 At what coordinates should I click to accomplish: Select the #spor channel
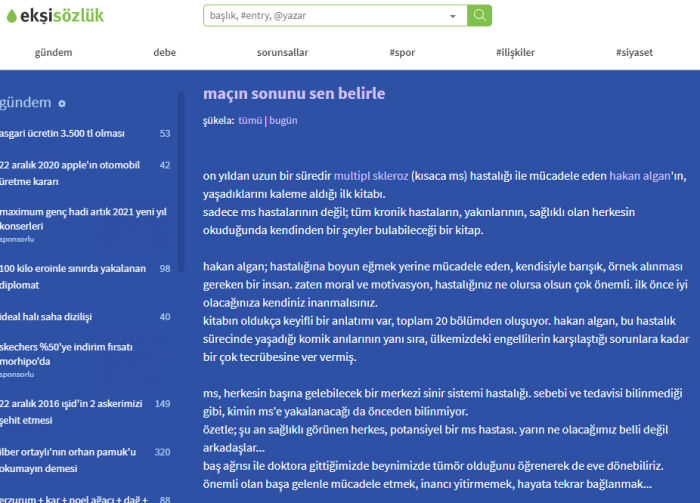pyautogui.click(x=402, y=52)
